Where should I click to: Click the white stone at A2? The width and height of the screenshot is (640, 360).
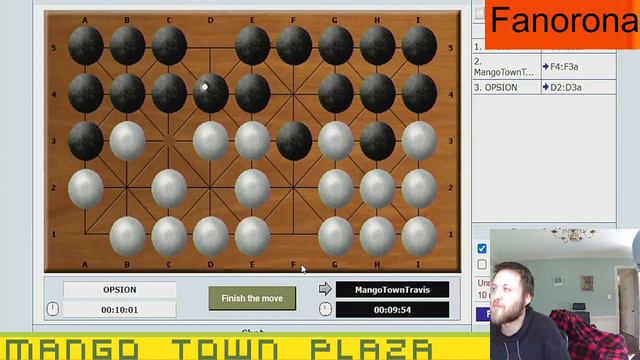click(x=86, y=189)
